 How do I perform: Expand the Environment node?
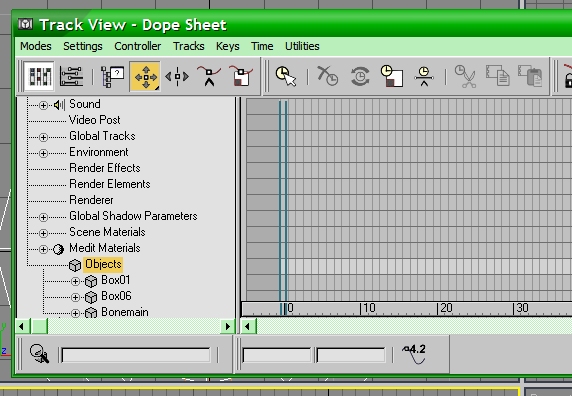tap(43, 154)
